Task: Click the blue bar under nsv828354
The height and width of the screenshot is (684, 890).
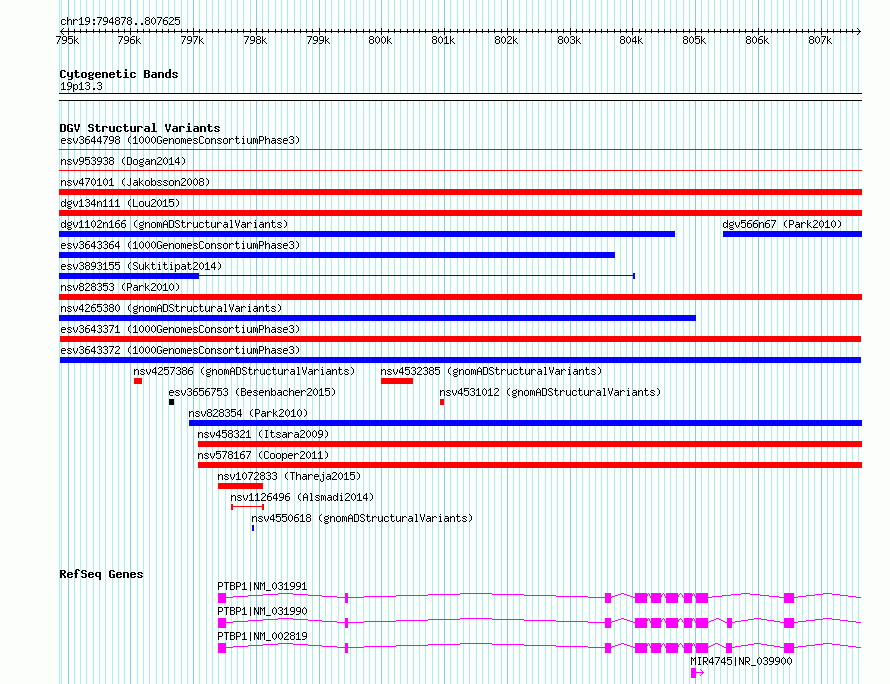Action: (x=526, y=423)
